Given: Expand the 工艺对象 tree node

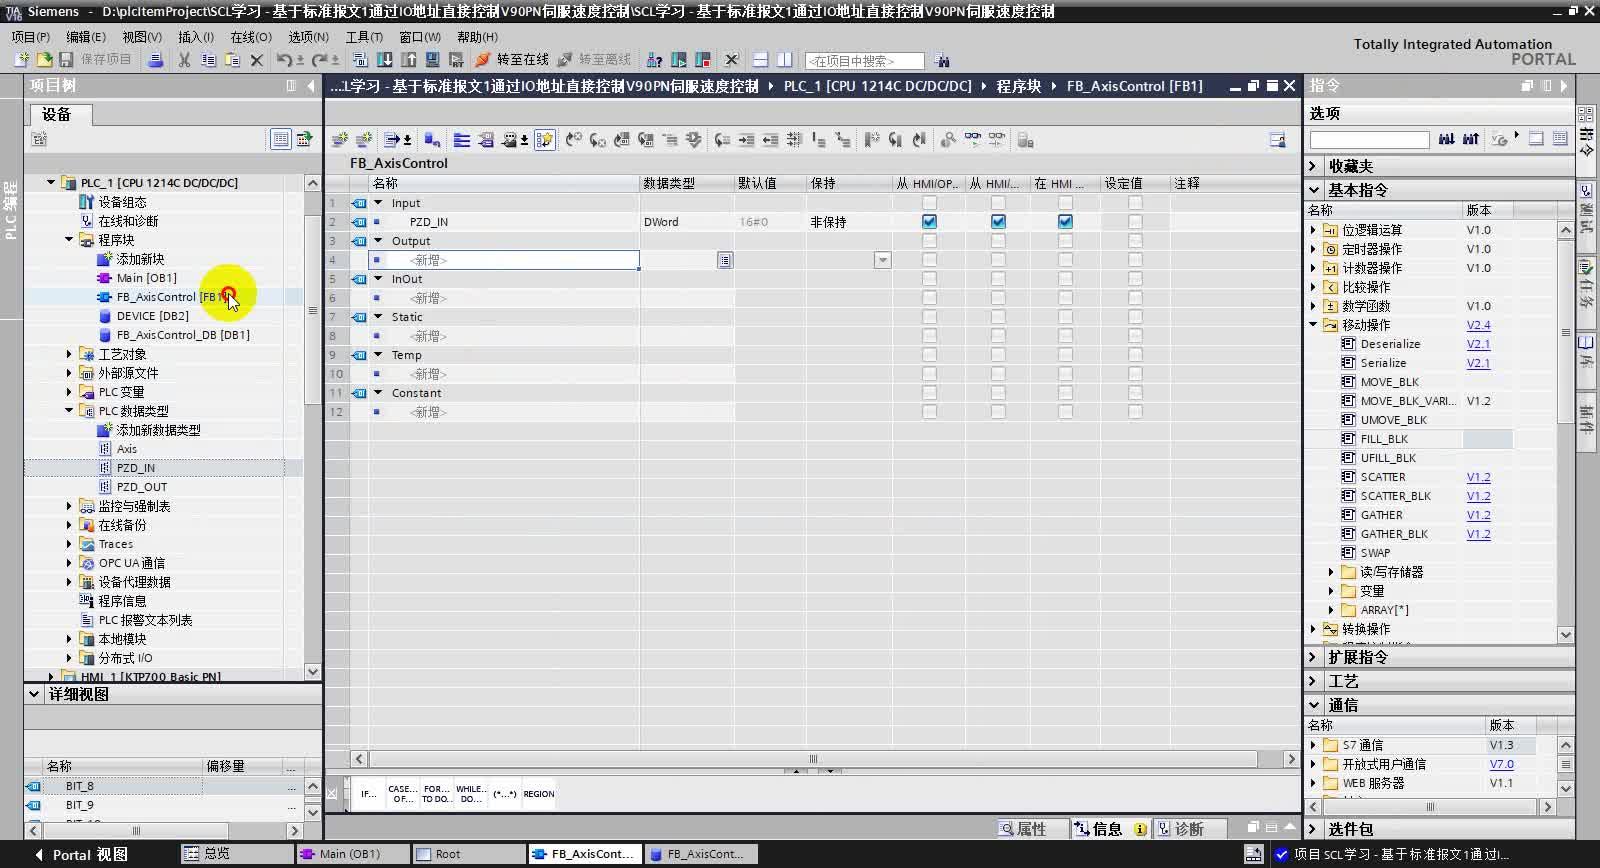Looking at the screenshot, I should 69,354.
